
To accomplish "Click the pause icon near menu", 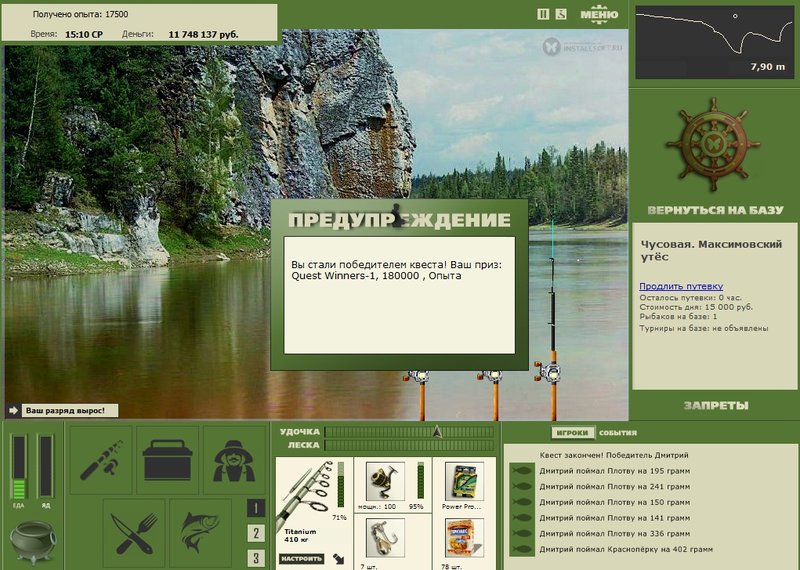I will 543,14.
